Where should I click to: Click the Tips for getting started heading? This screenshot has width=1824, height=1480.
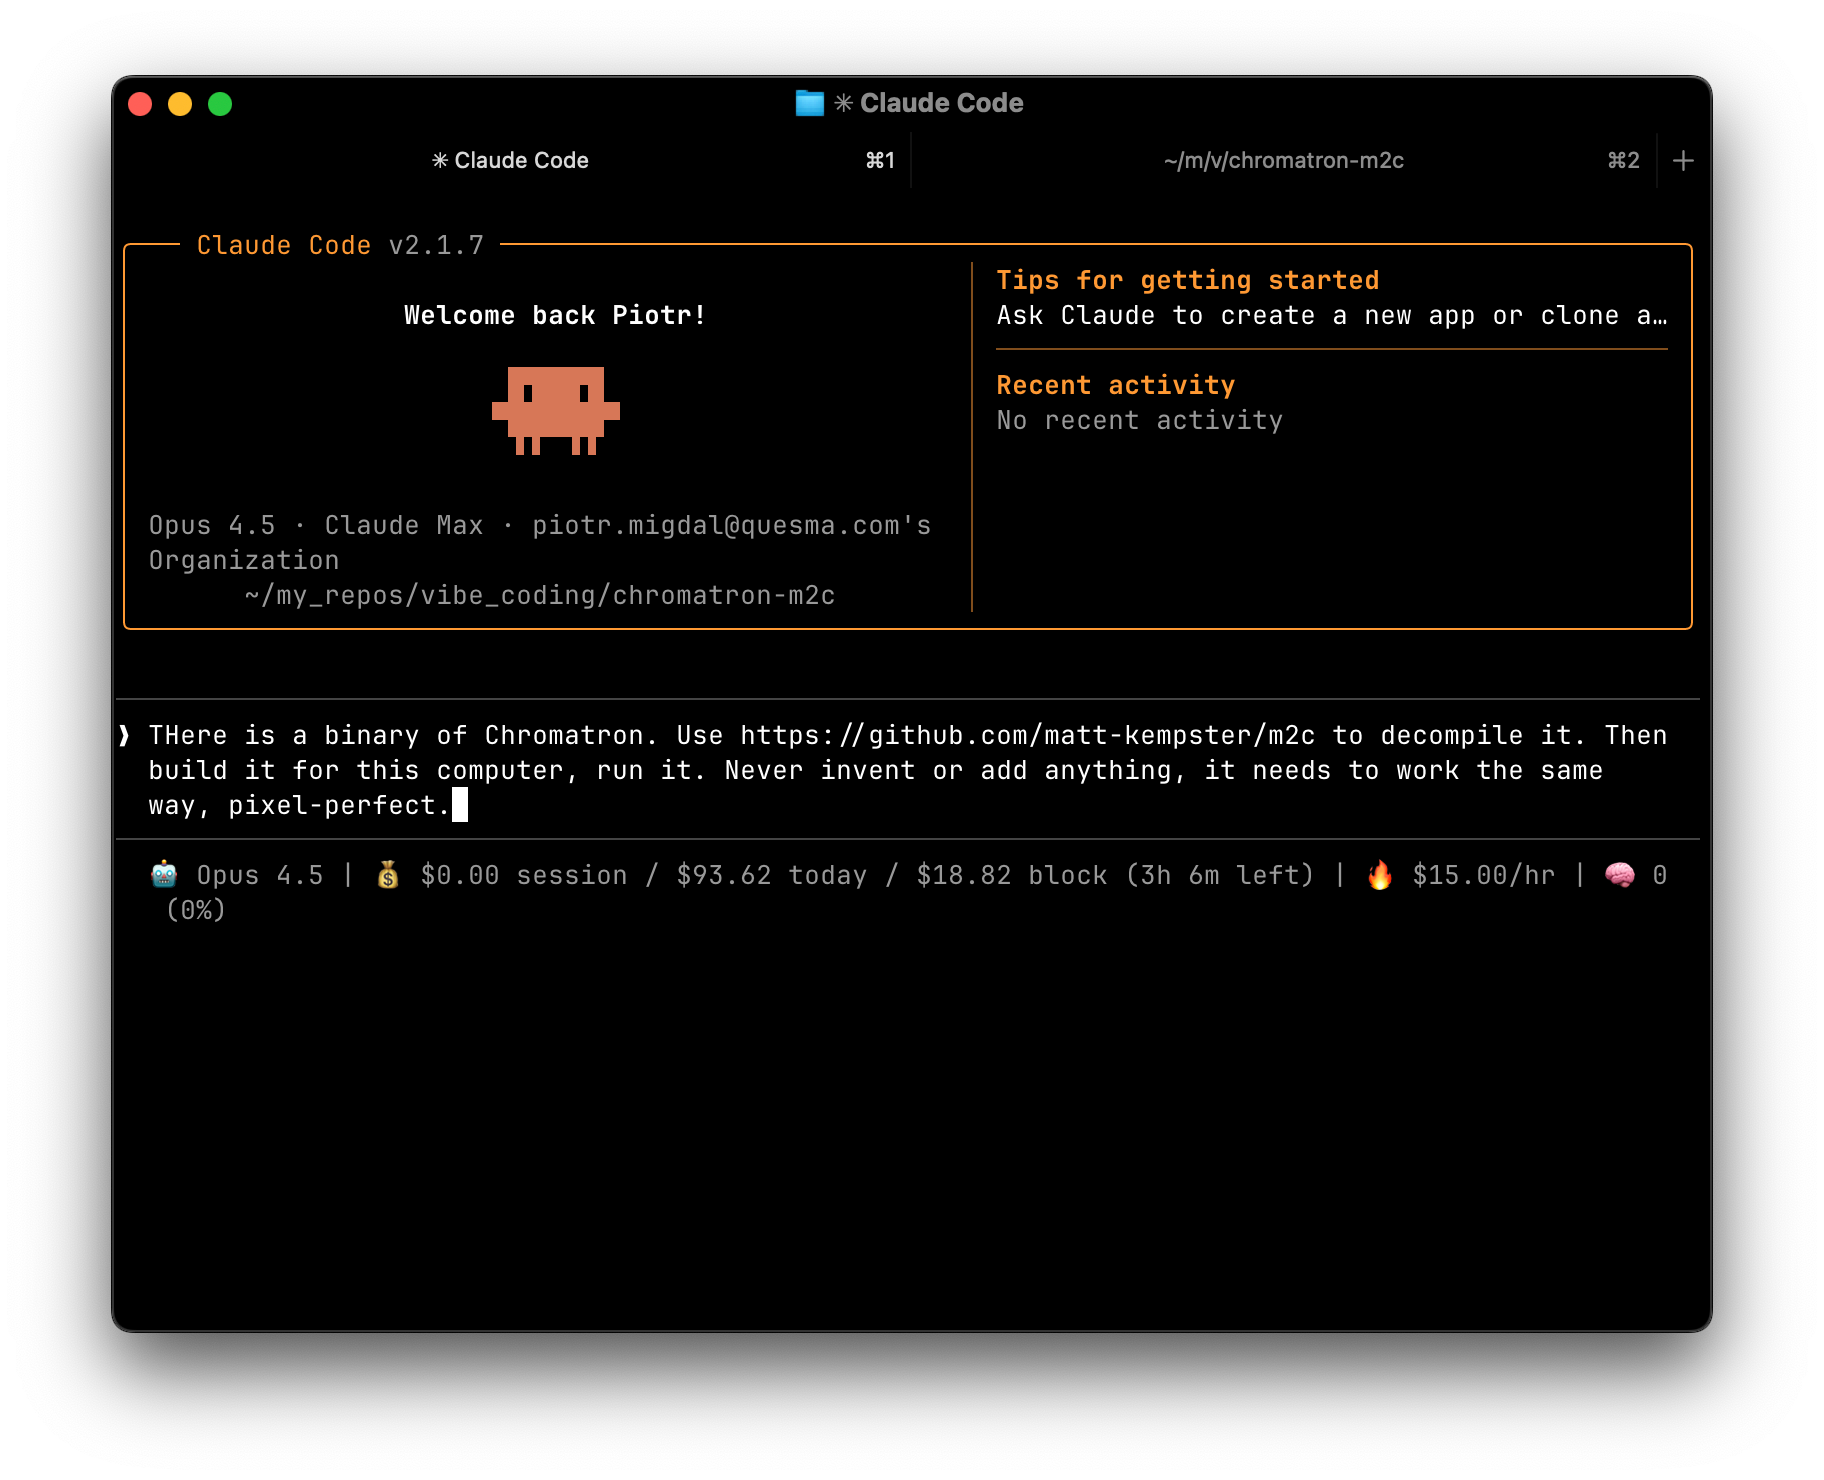(1188, 281)
